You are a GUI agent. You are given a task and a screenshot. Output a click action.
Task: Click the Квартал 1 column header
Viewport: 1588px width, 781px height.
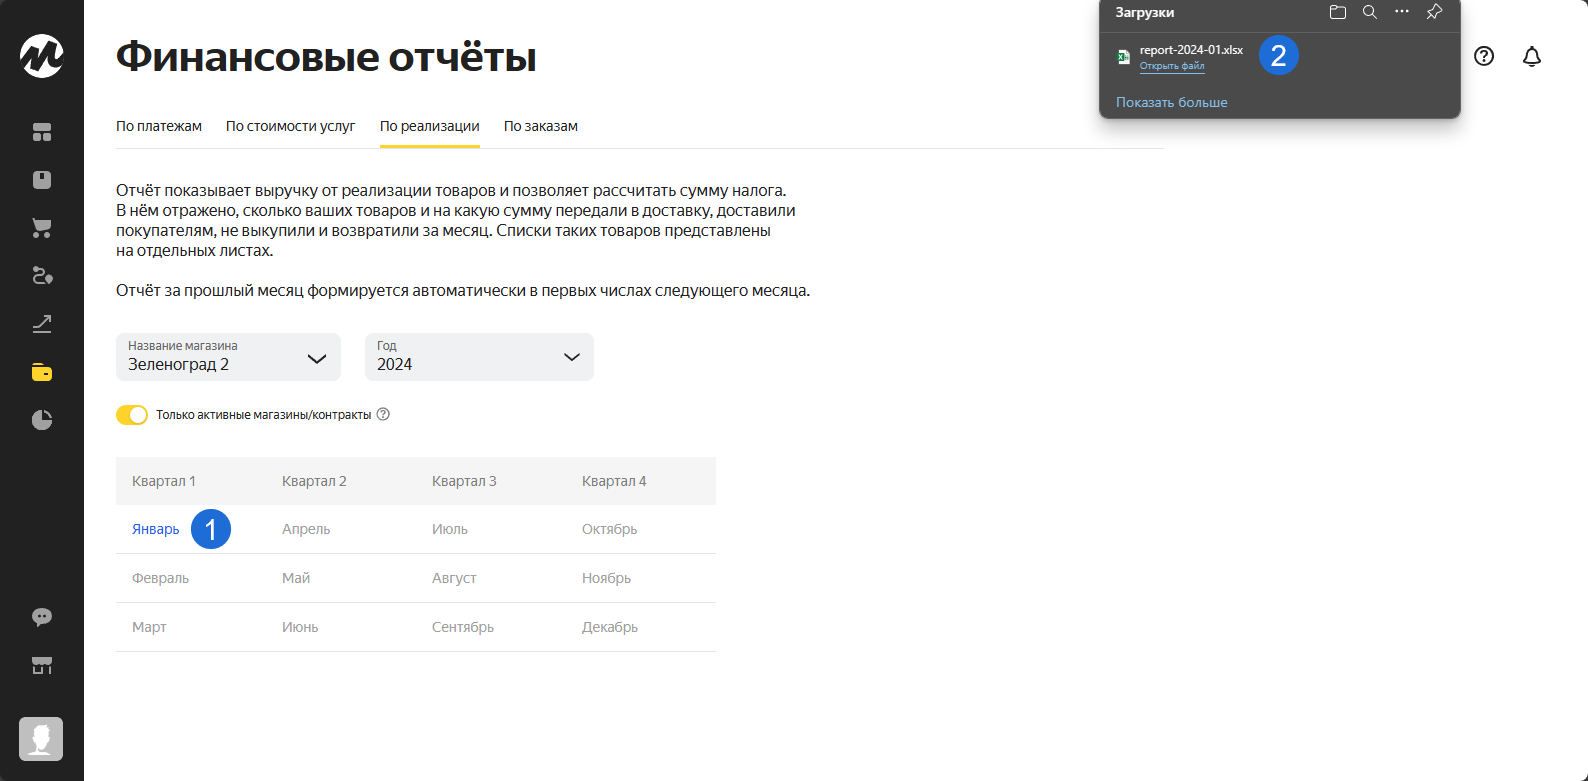click(164, 481)
